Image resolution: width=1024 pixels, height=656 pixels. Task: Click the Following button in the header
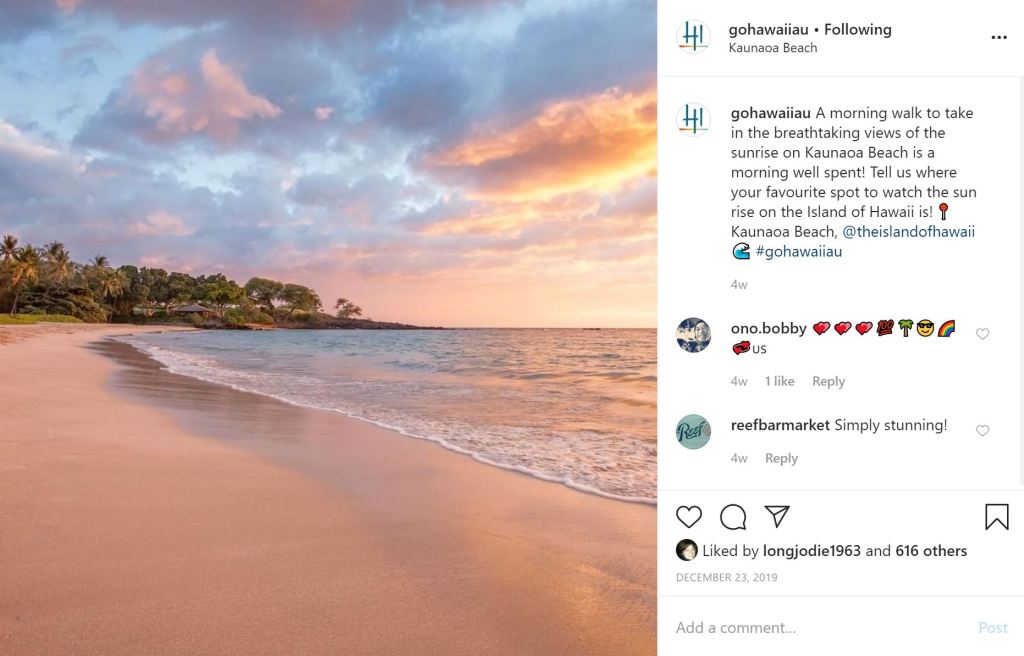[x=857, y=30]
